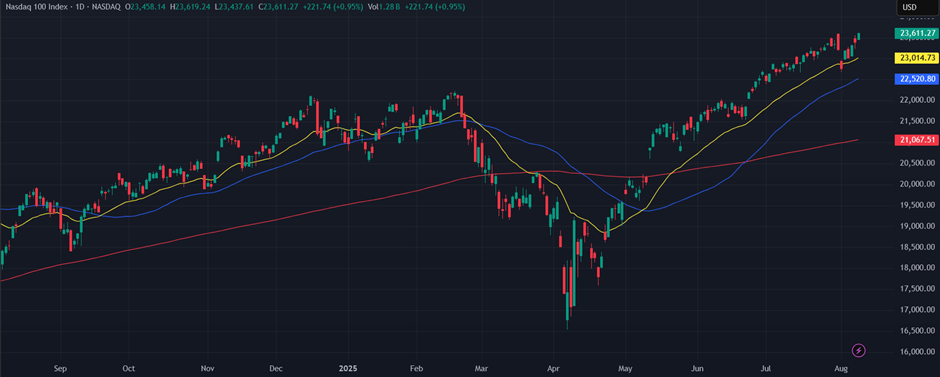Click the 21,500.00 price axis label
The height and width of the screenshot is (377, 940).
917,121
